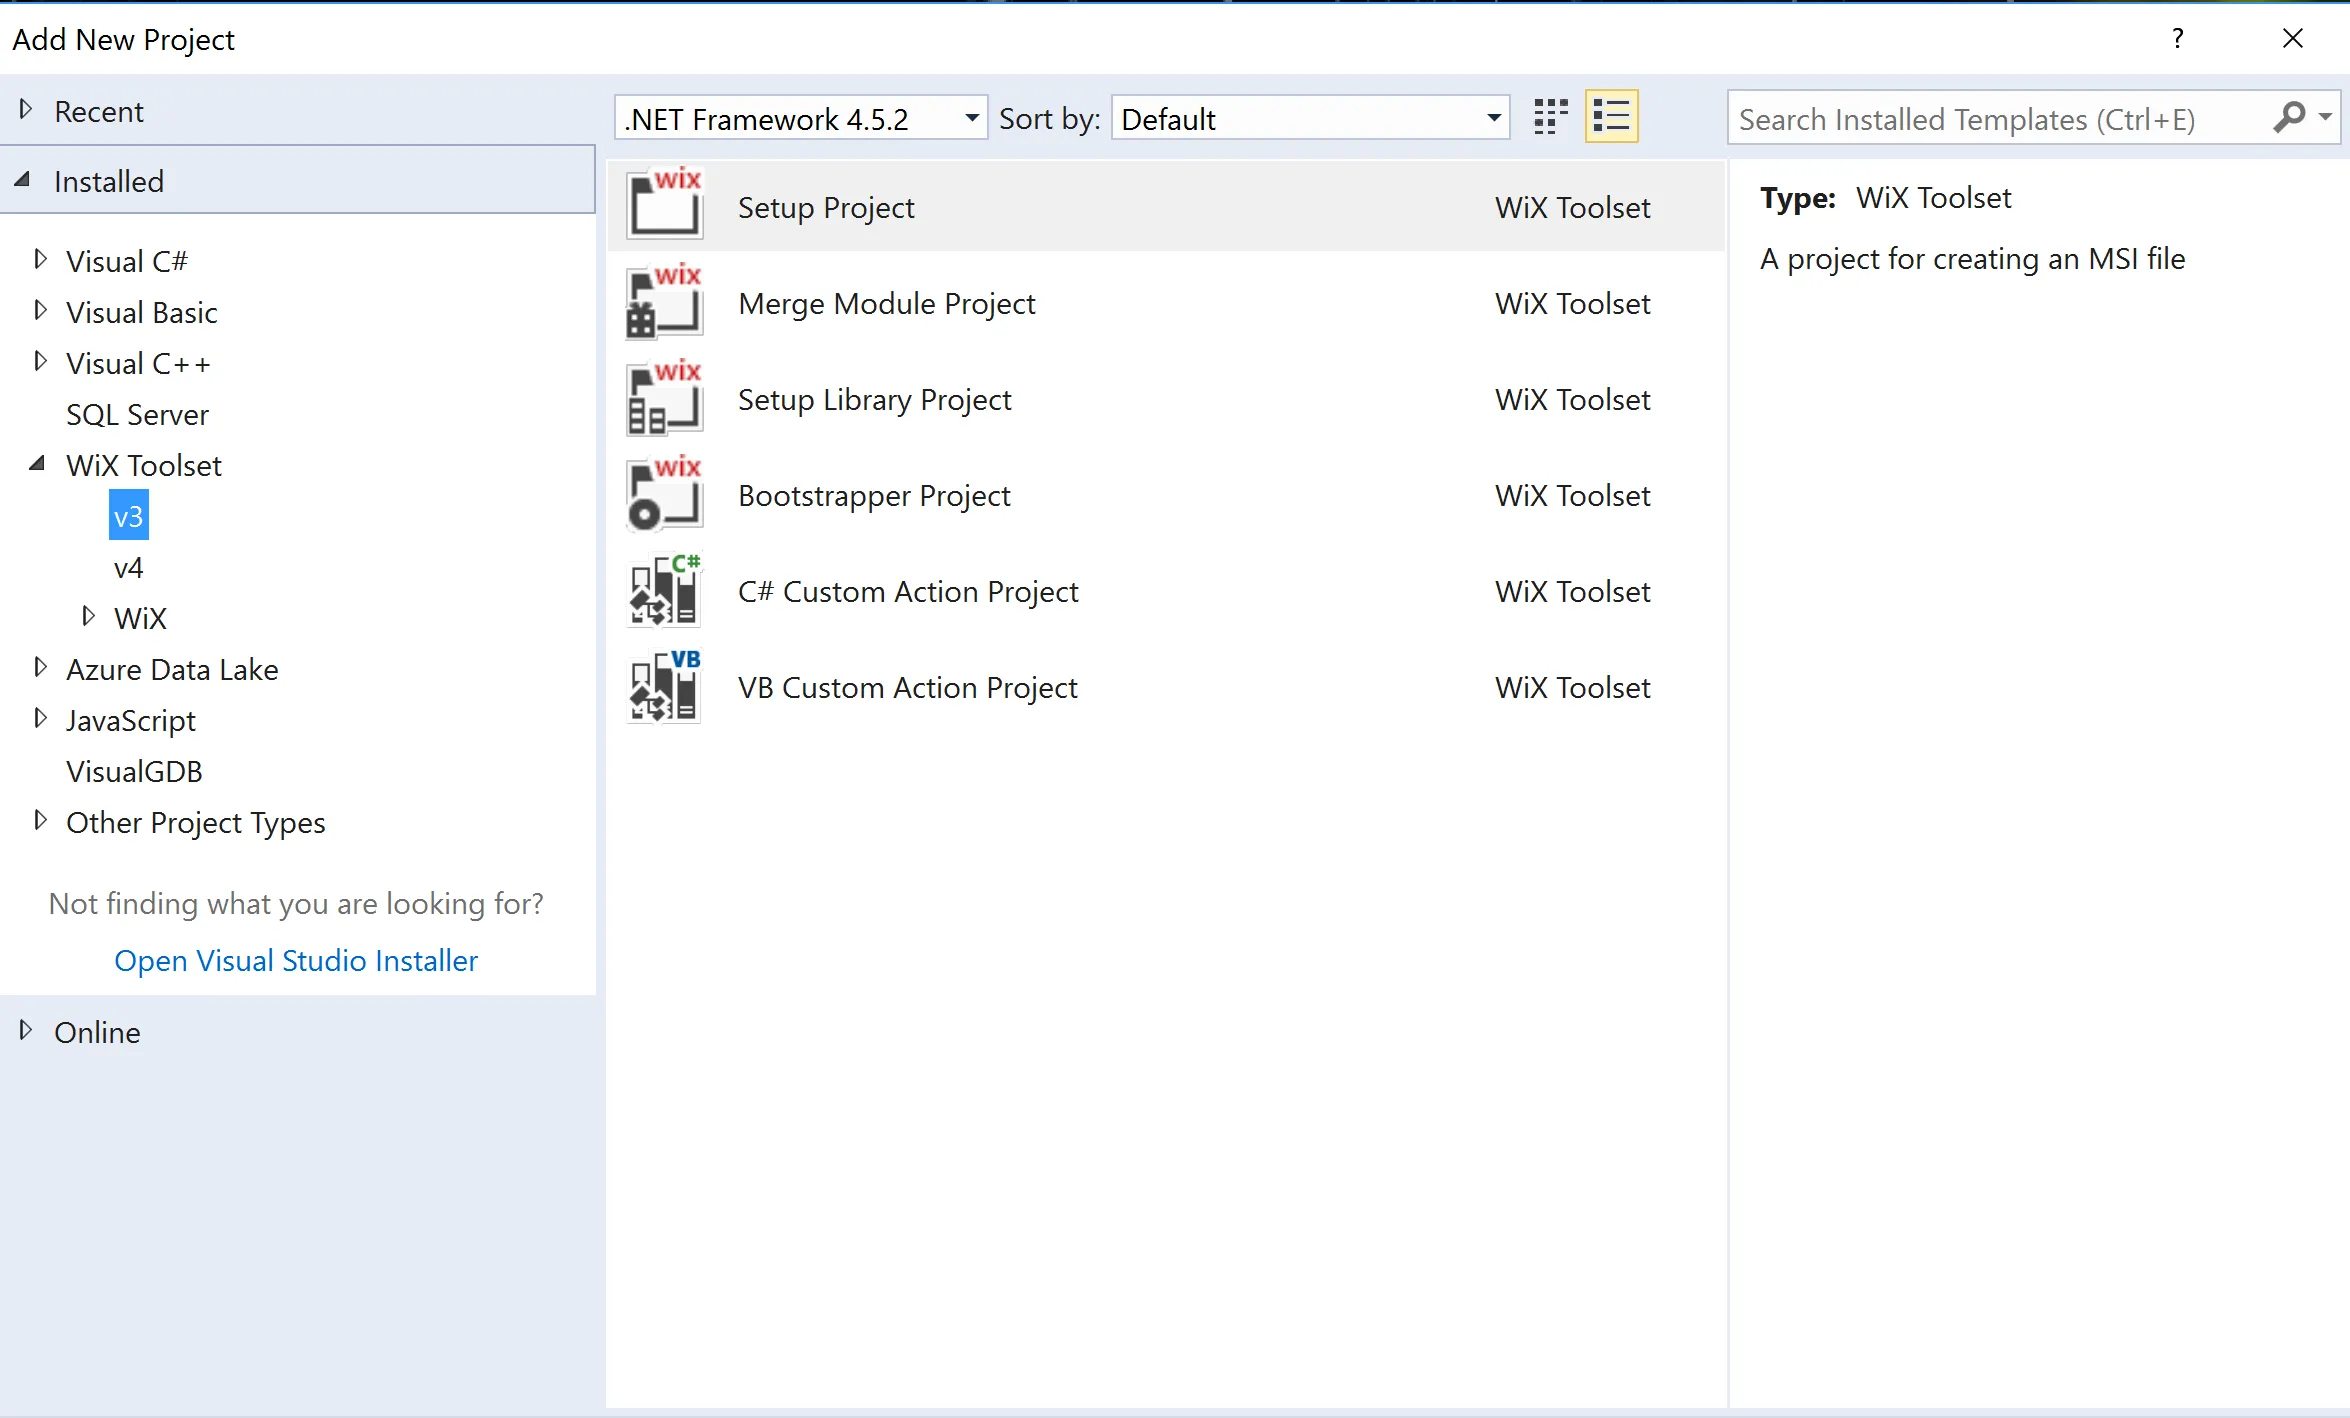Collapse the WiX Toolset tree node
The width and height of the screenshot is (2350, 1418).
(x=38, y=464)
